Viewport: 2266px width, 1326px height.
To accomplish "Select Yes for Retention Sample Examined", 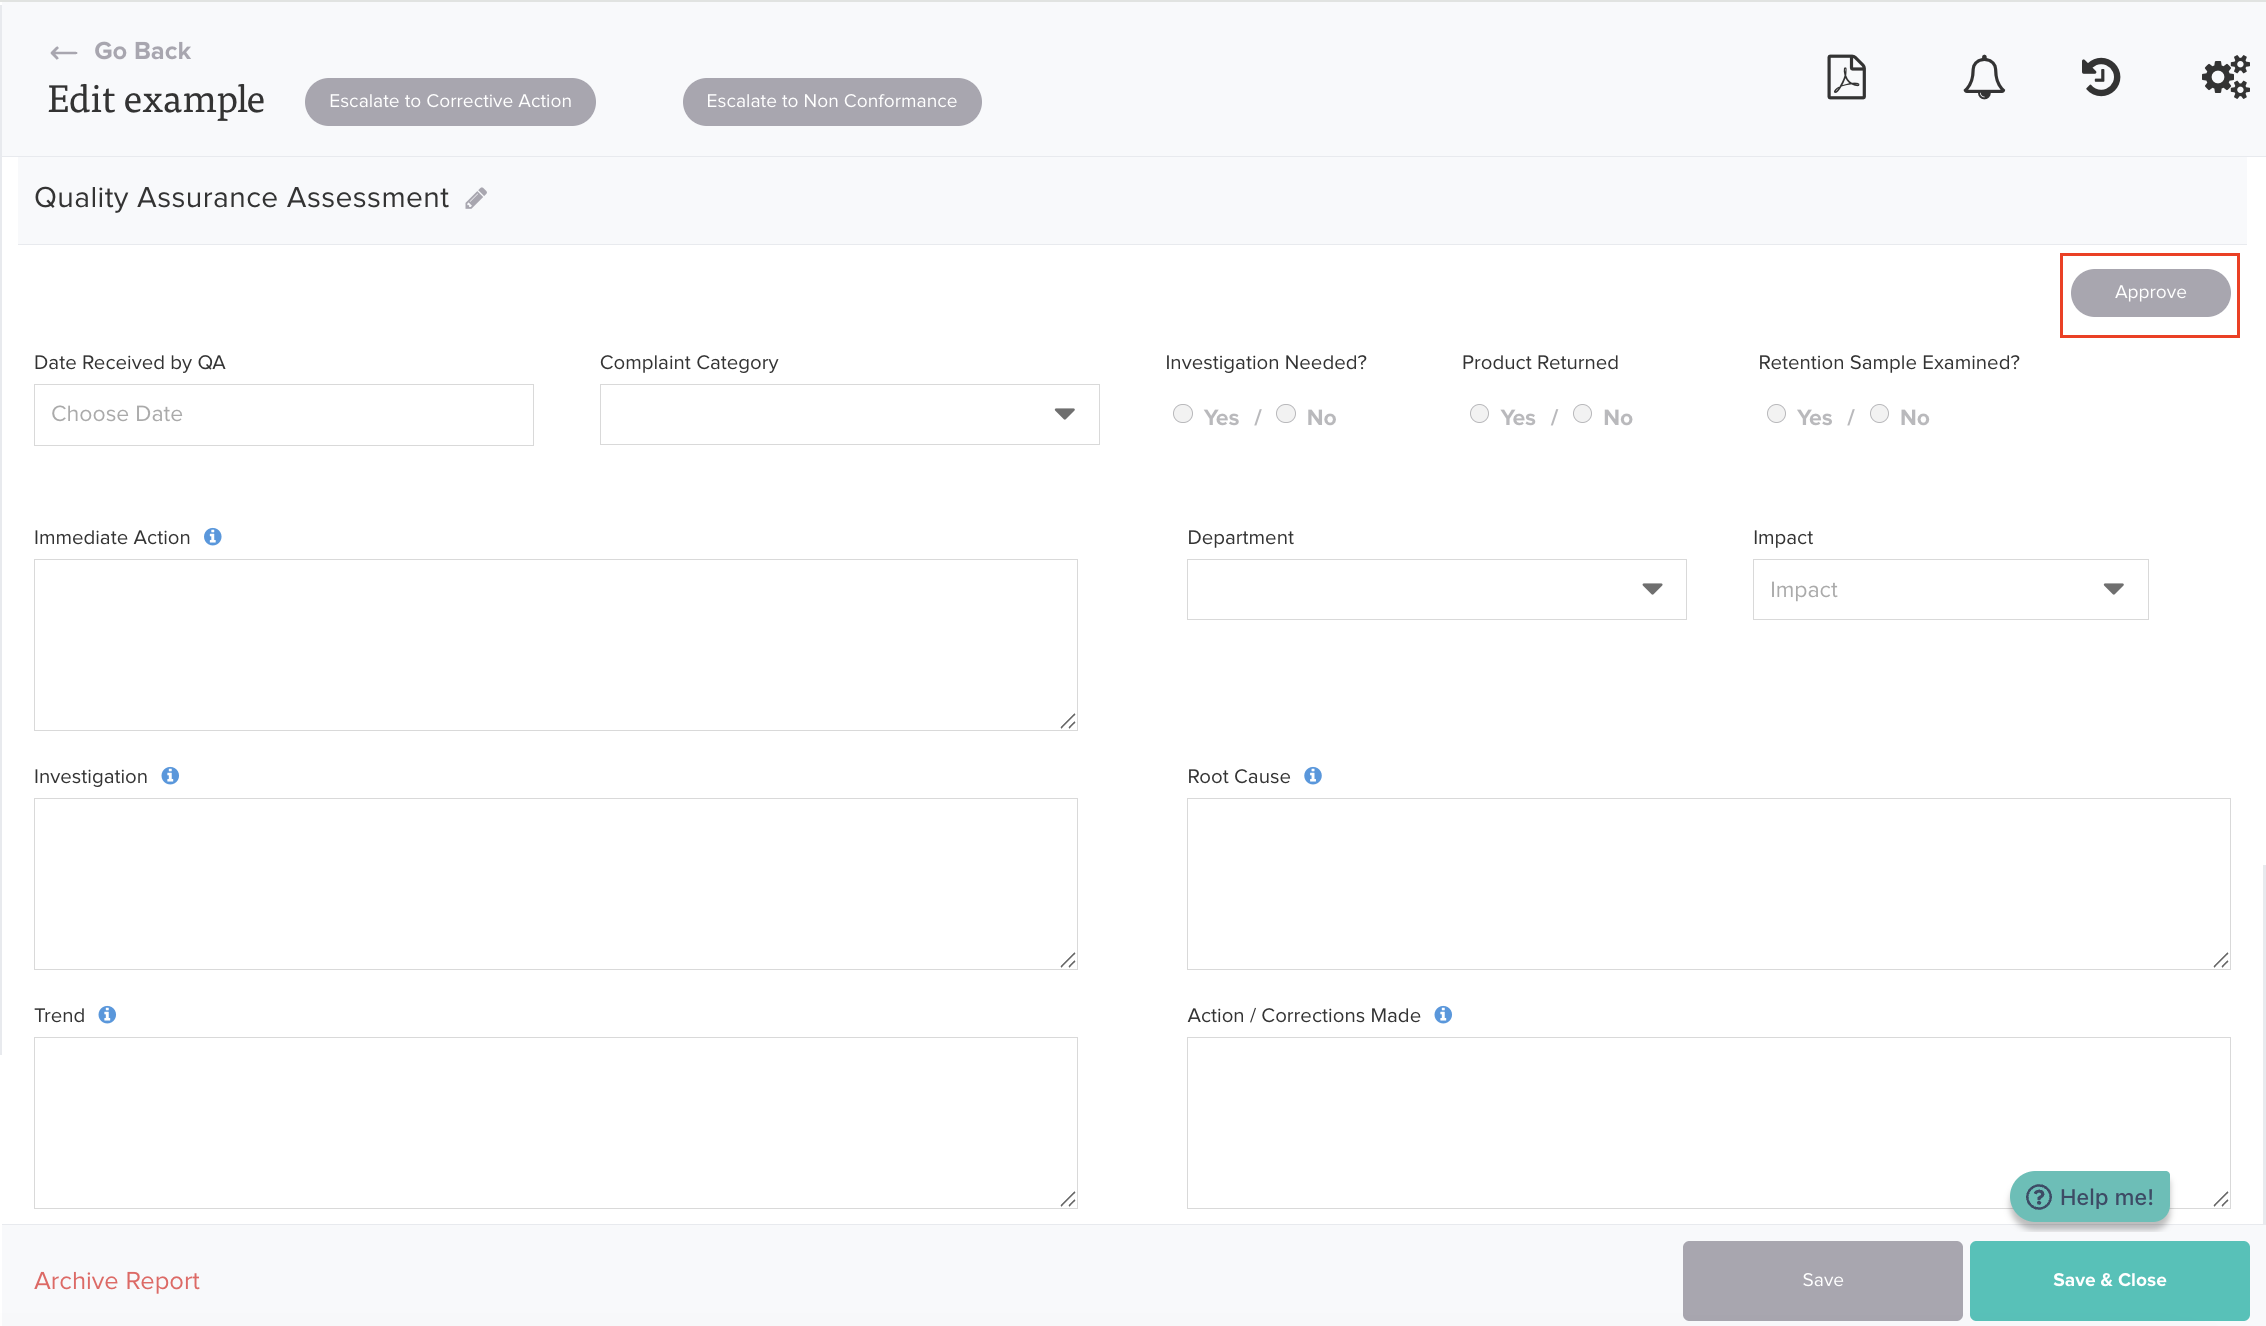I will coord(1776,414).
